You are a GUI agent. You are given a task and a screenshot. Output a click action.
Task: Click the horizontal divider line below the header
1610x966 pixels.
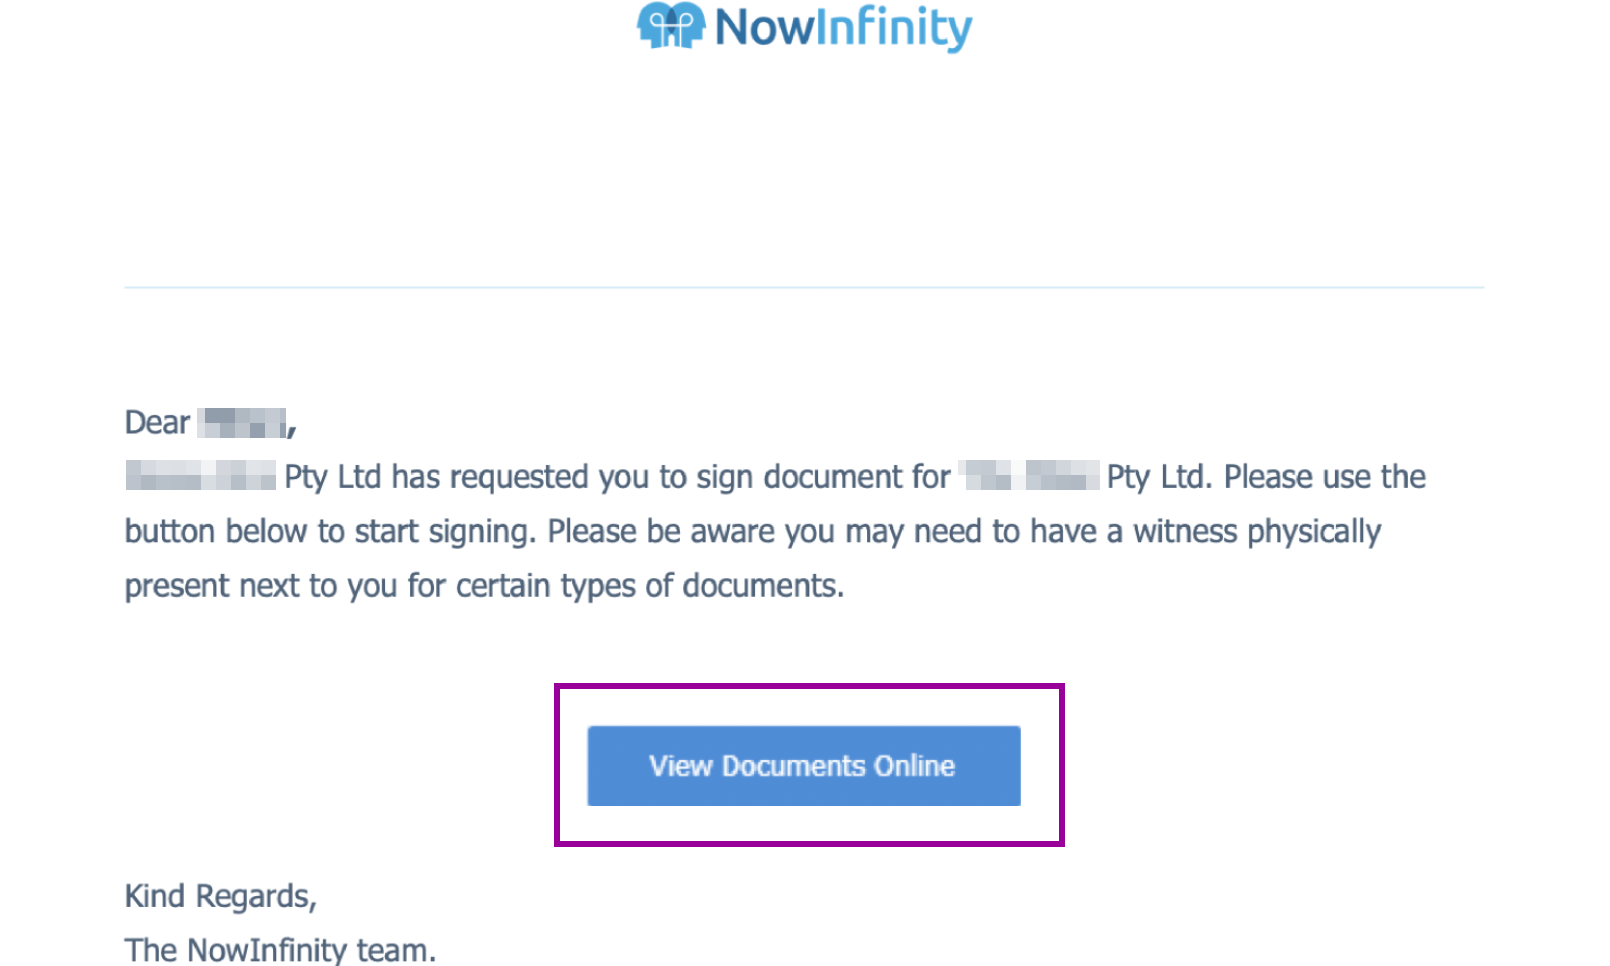802,288
